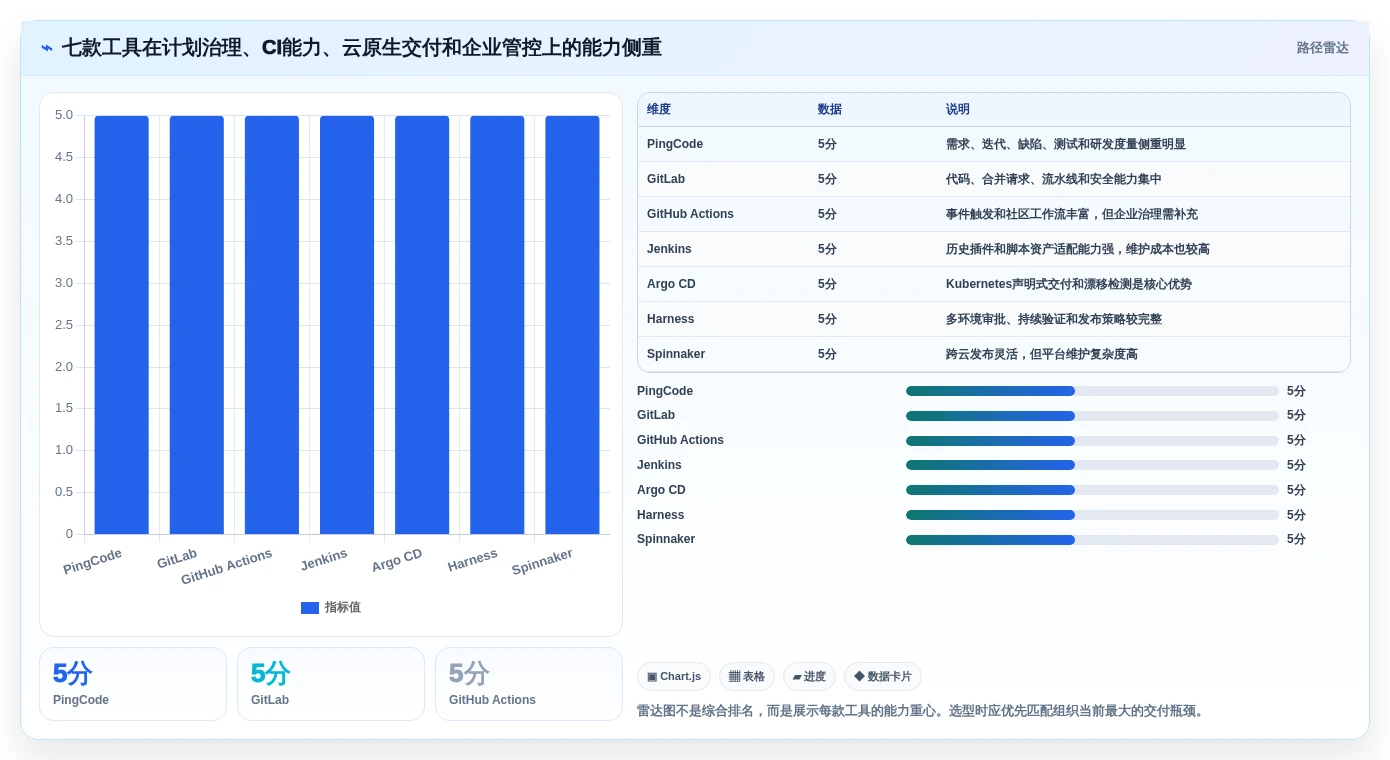
Task: Click the GitLab bar in chart
Action: pos(197,325)
